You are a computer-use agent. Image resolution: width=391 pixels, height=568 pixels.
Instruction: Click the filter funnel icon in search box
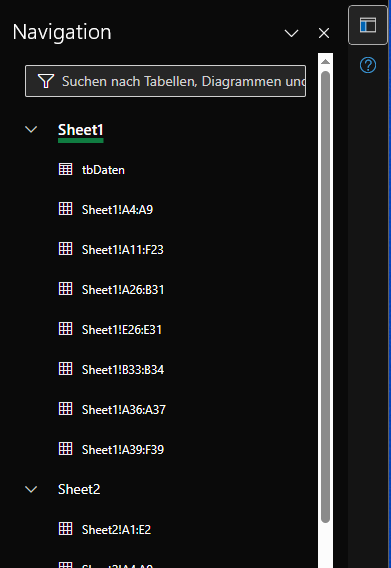click(46, 81)
